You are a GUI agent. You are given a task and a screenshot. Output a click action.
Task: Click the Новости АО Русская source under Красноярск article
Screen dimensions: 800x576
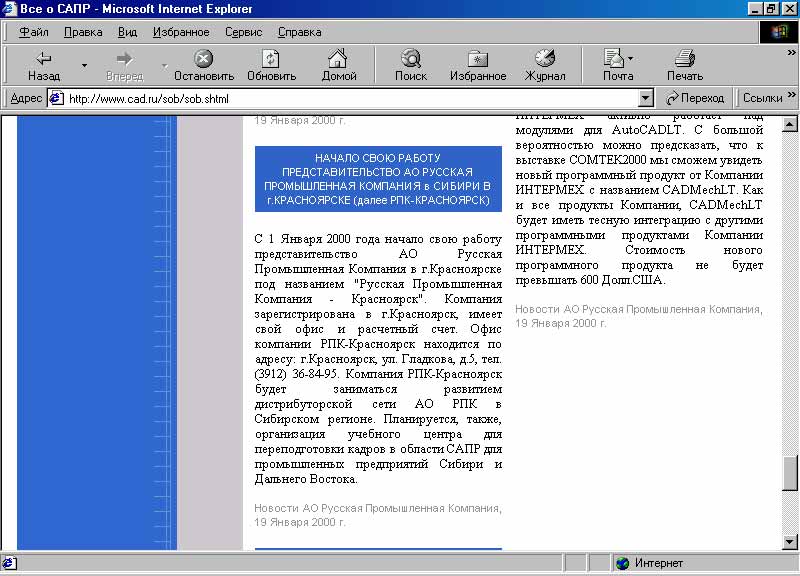coord(378,515)
